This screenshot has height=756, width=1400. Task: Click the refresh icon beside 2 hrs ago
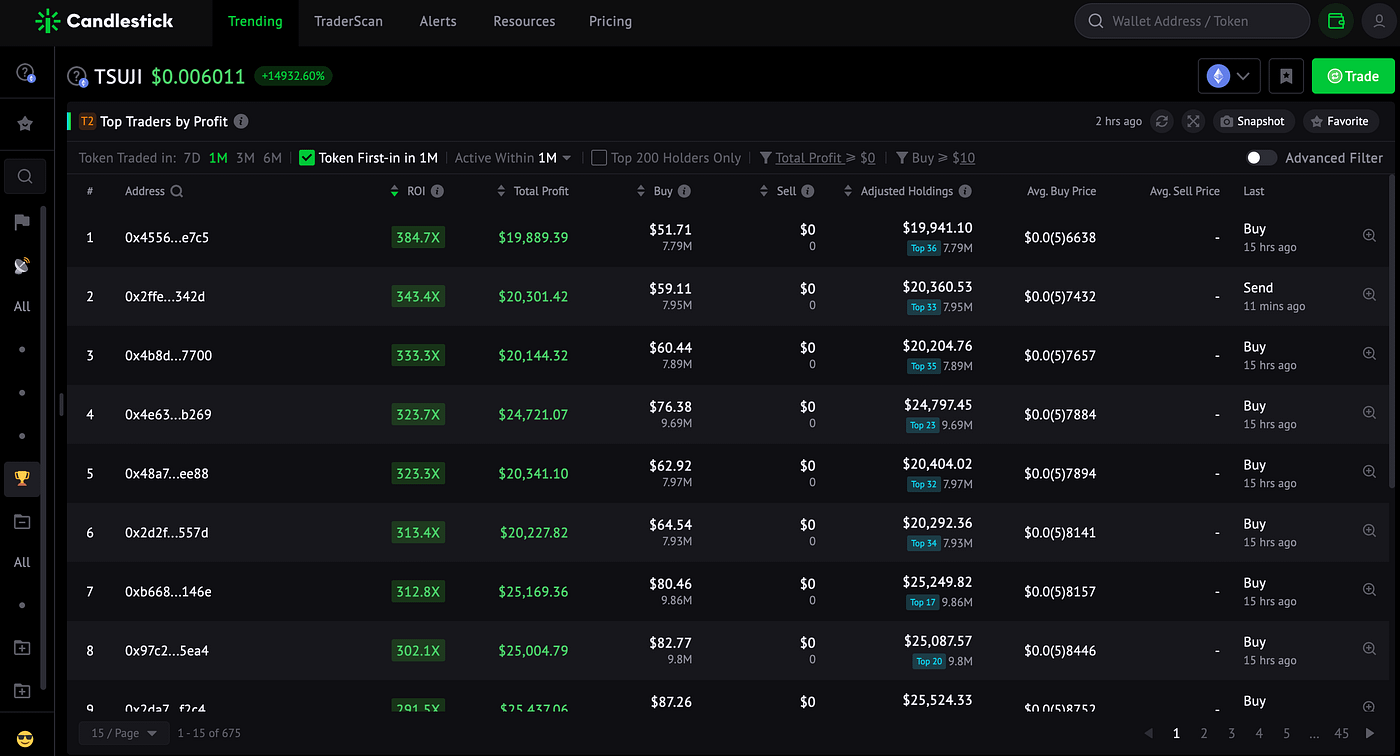1162,121
